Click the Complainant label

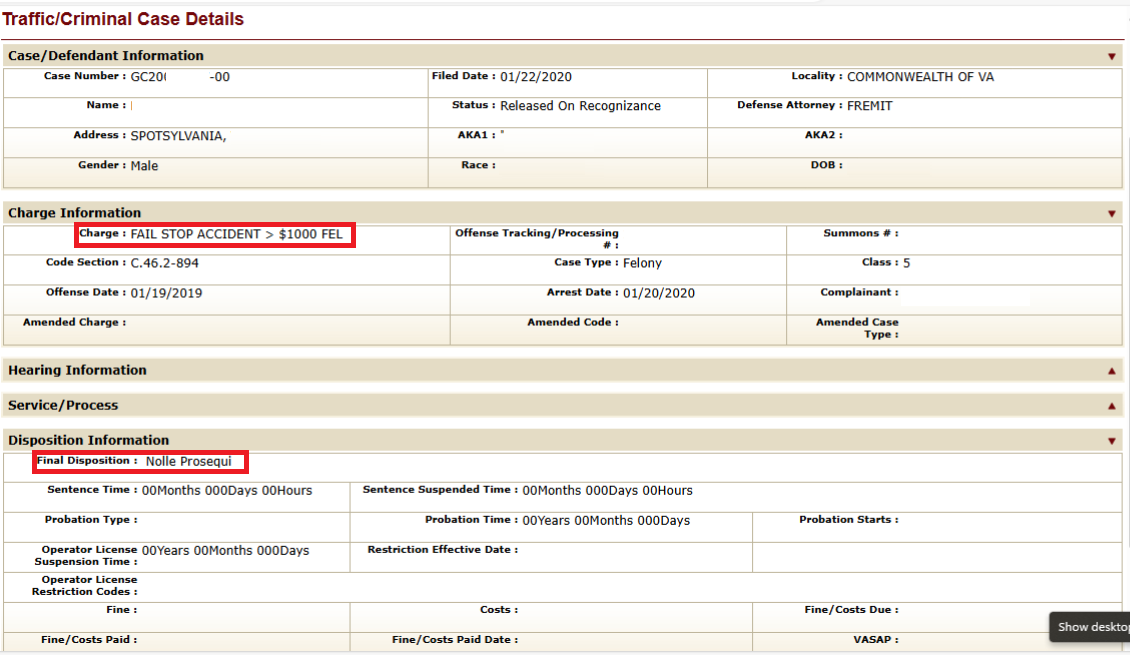860,292
